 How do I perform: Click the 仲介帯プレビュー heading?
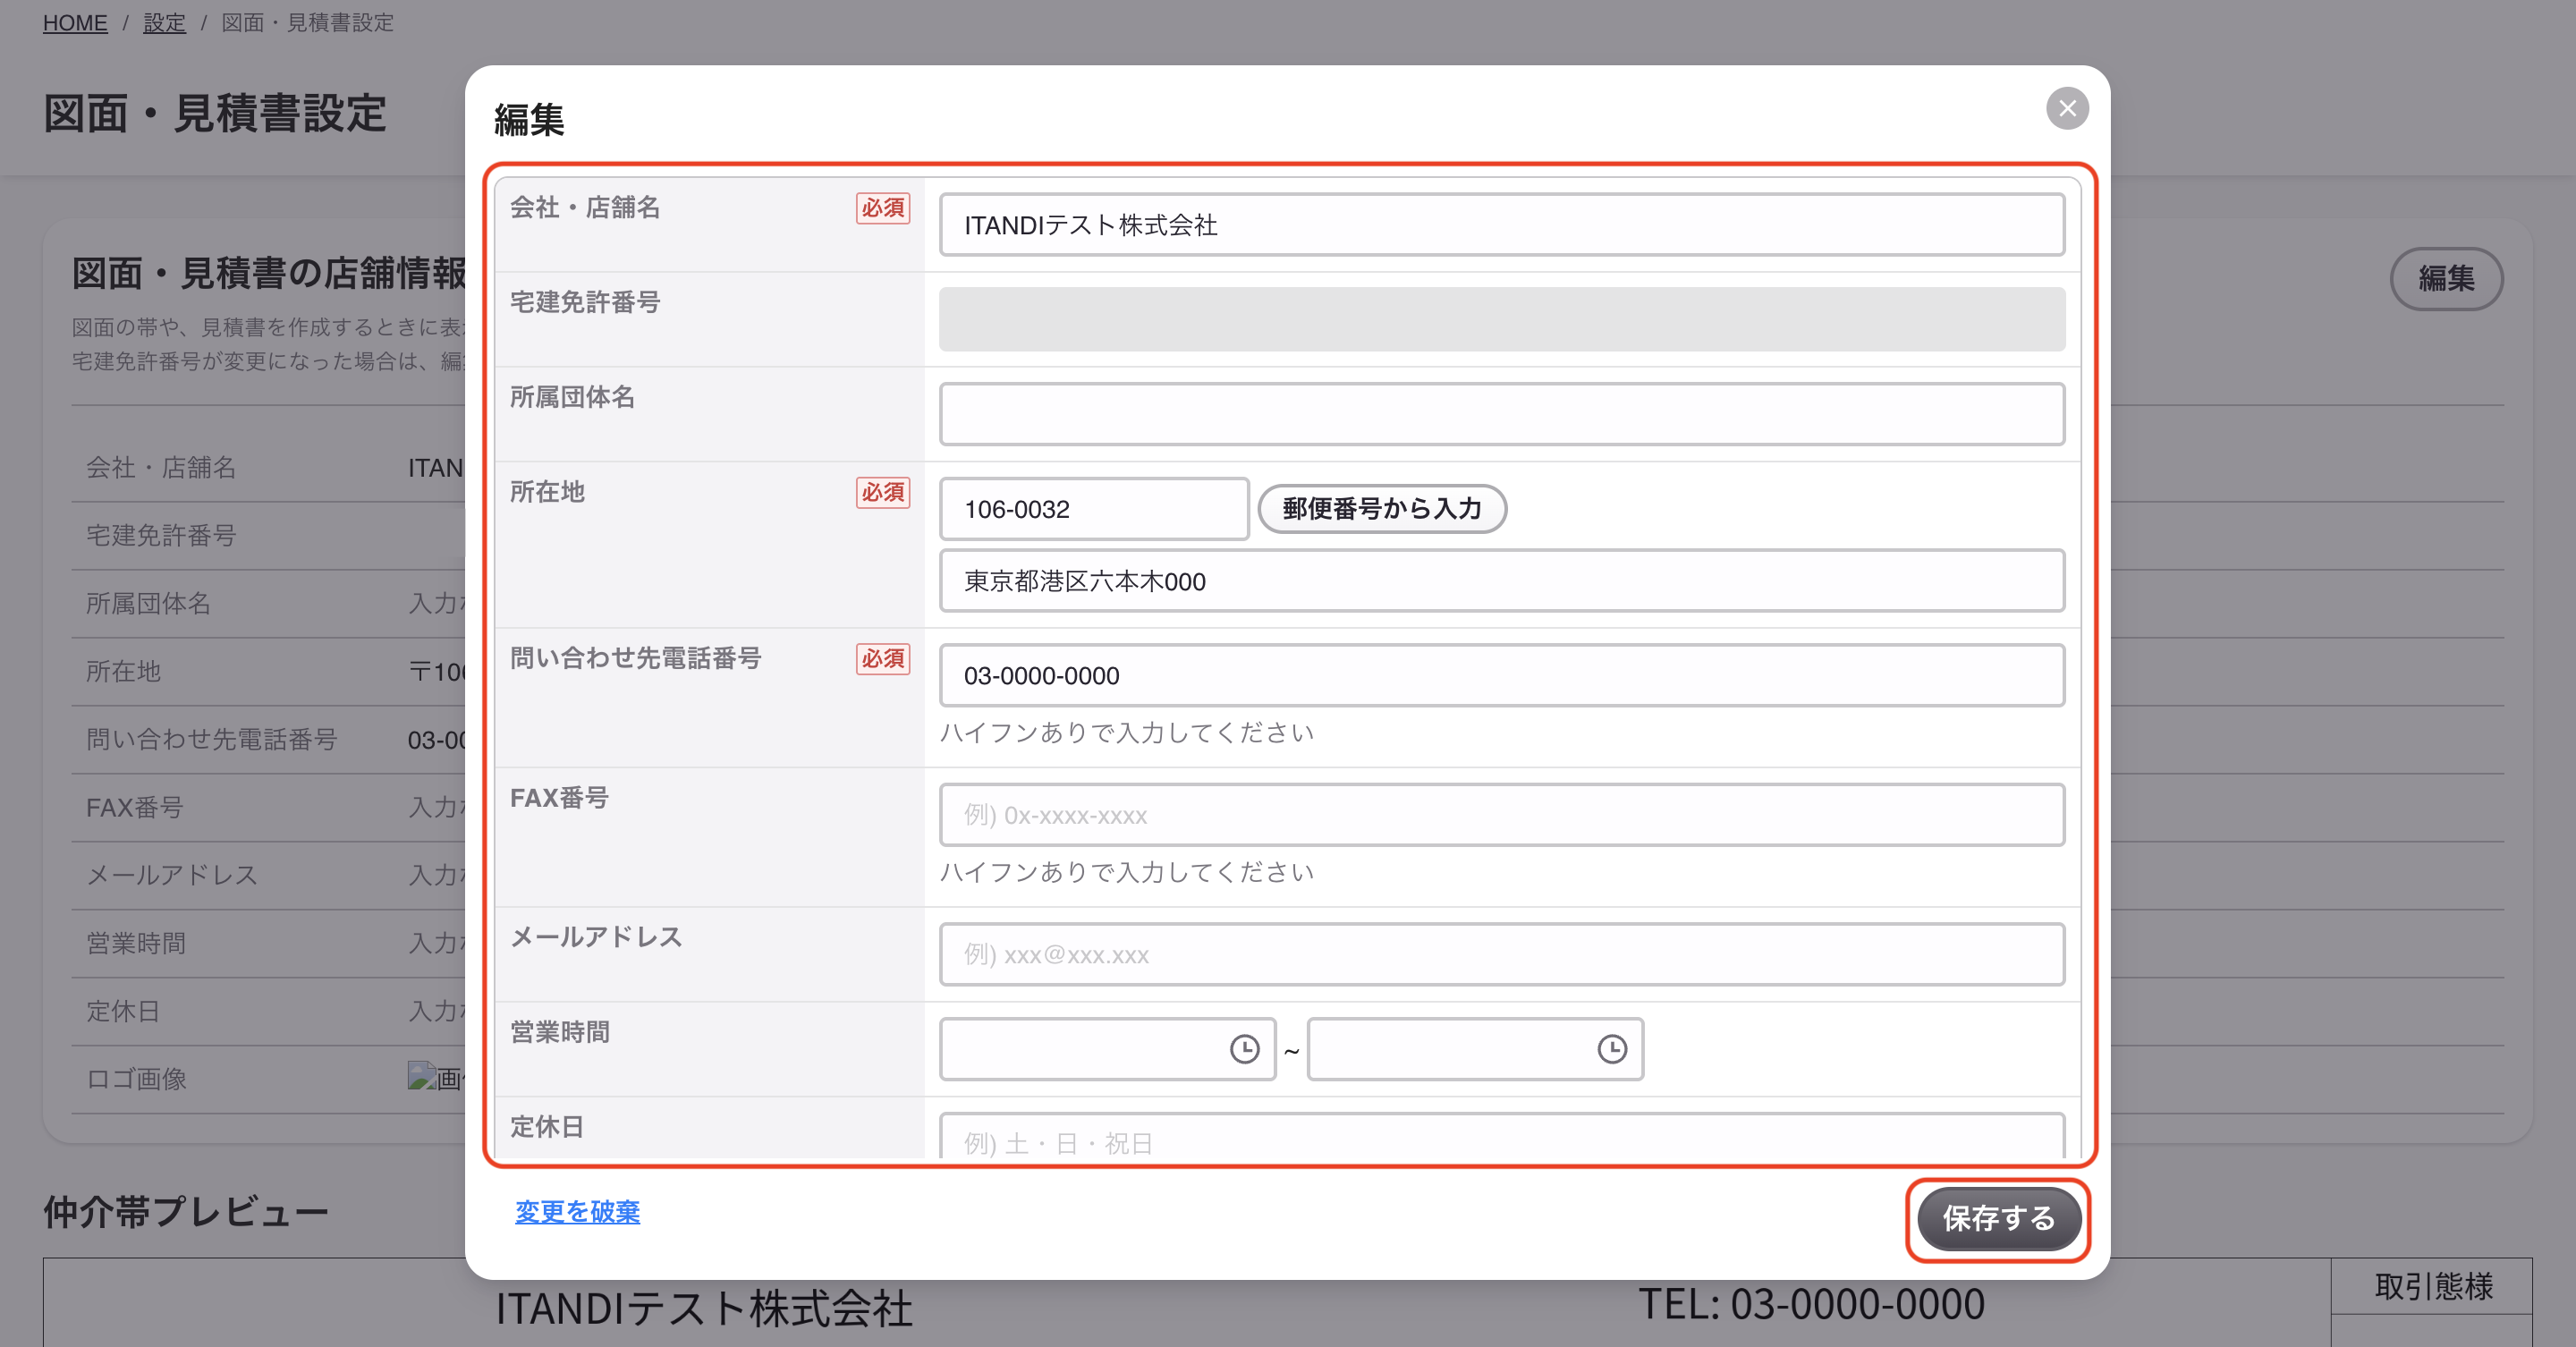(186, 1212)
